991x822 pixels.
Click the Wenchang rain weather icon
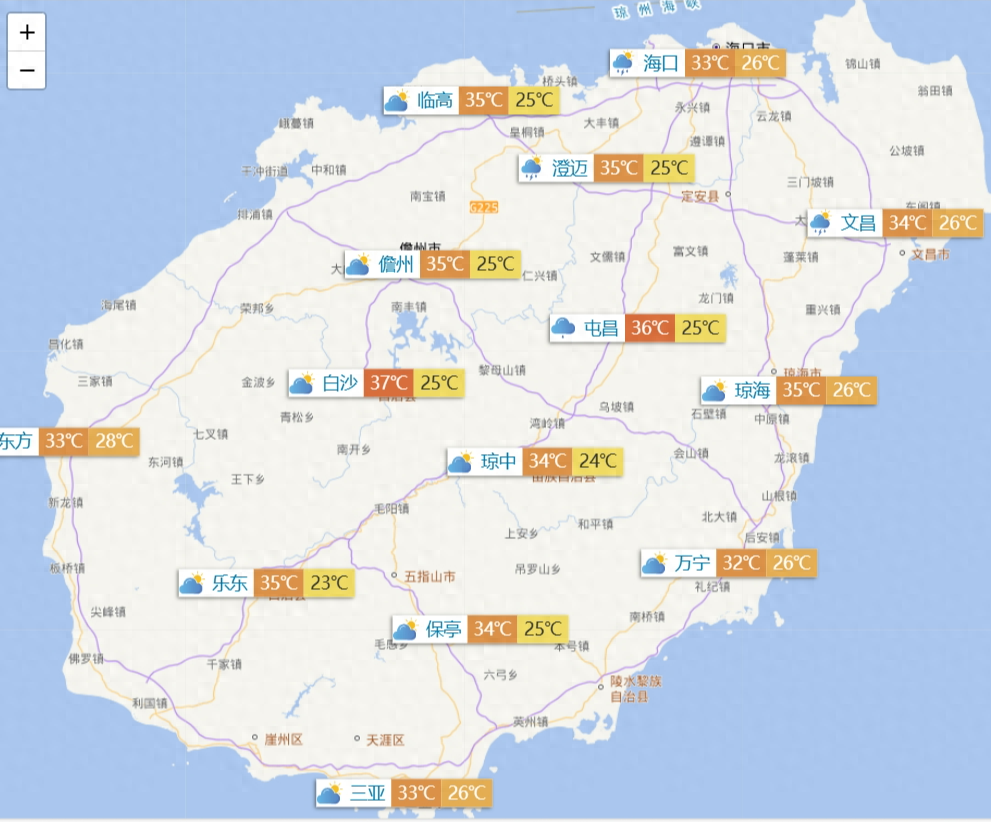point(821,223)
